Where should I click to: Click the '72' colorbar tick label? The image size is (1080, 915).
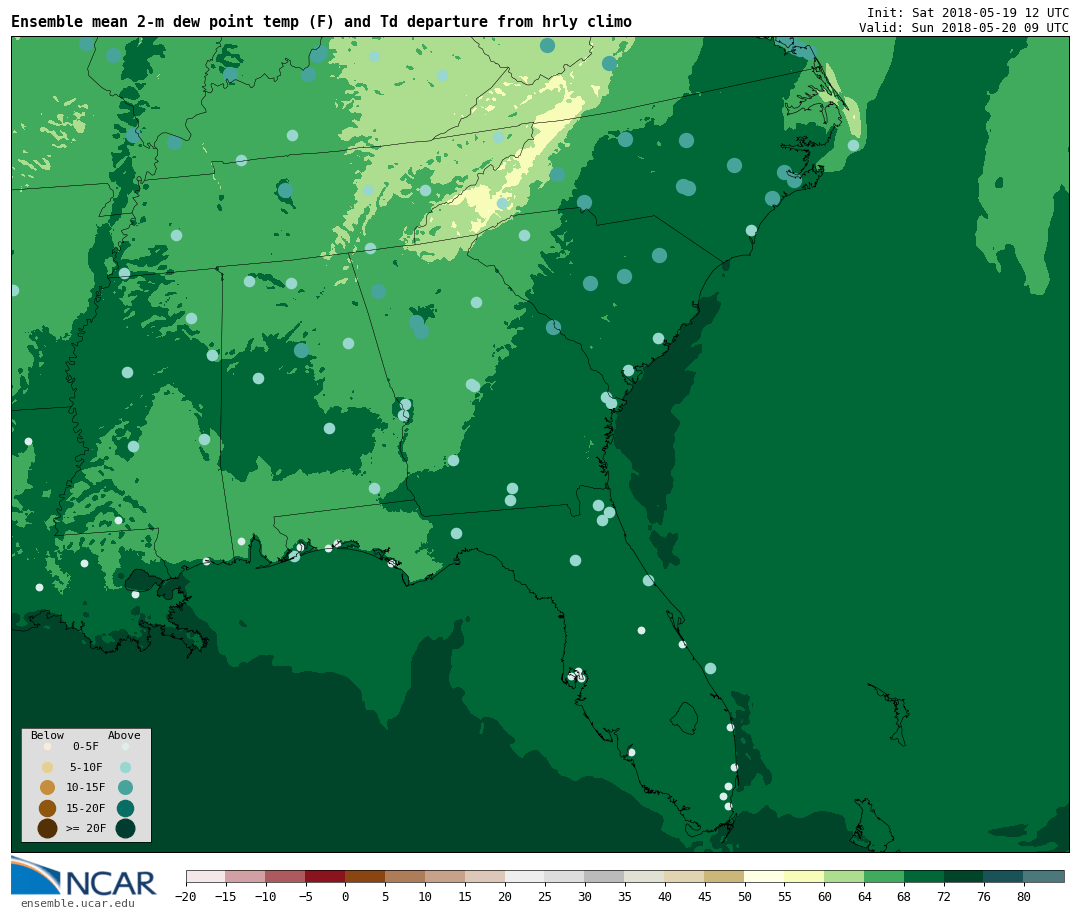click(944, 896)
